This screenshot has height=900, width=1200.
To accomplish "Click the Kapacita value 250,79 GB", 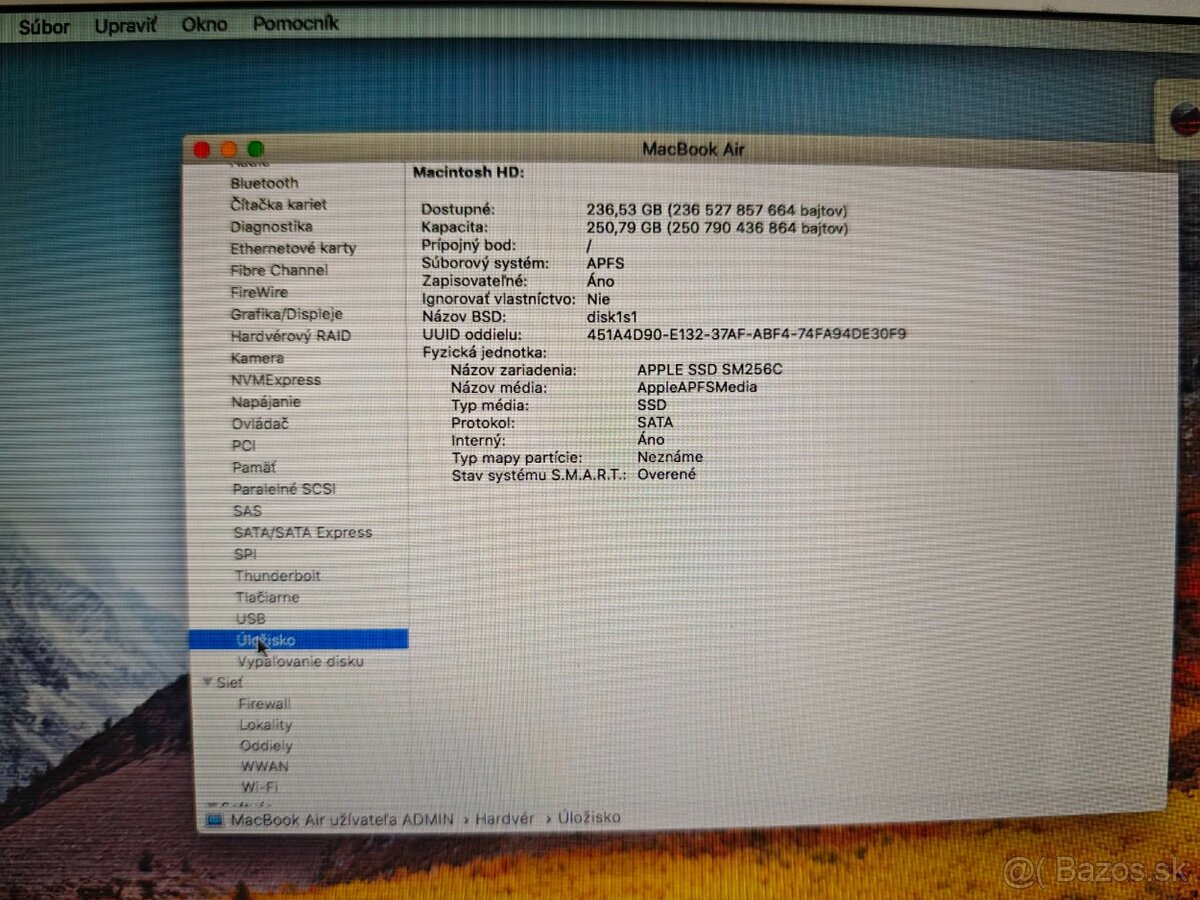I will [x=717, y=228].
